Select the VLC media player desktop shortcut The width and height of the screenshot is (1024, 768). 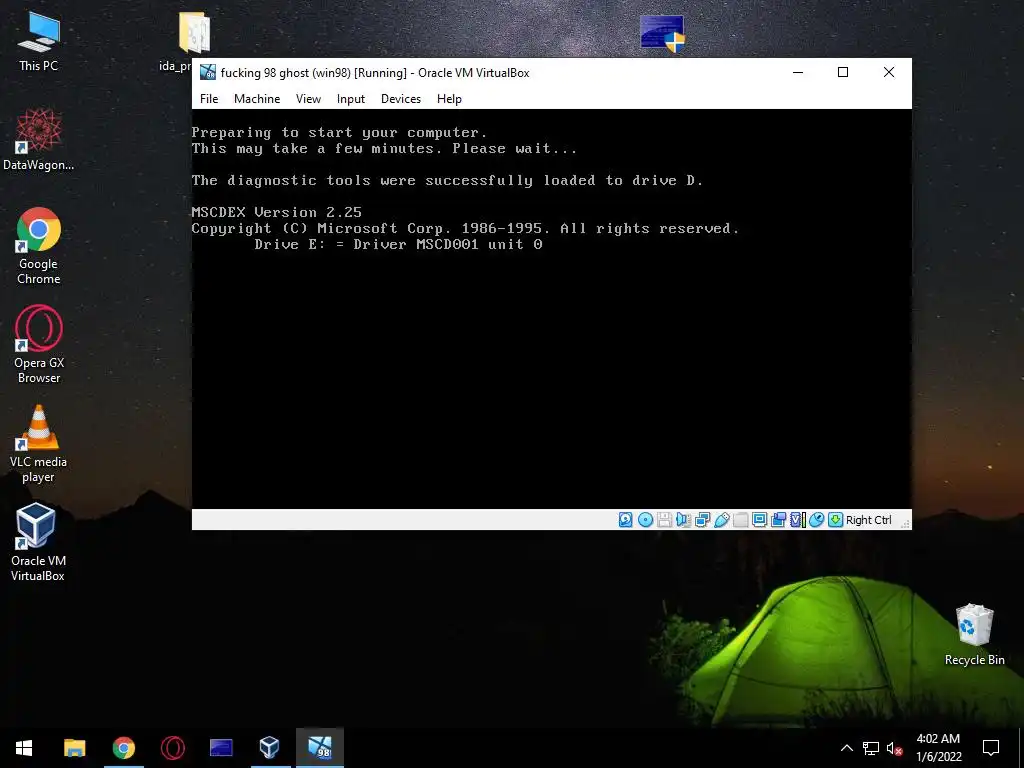tap(39, 444)
